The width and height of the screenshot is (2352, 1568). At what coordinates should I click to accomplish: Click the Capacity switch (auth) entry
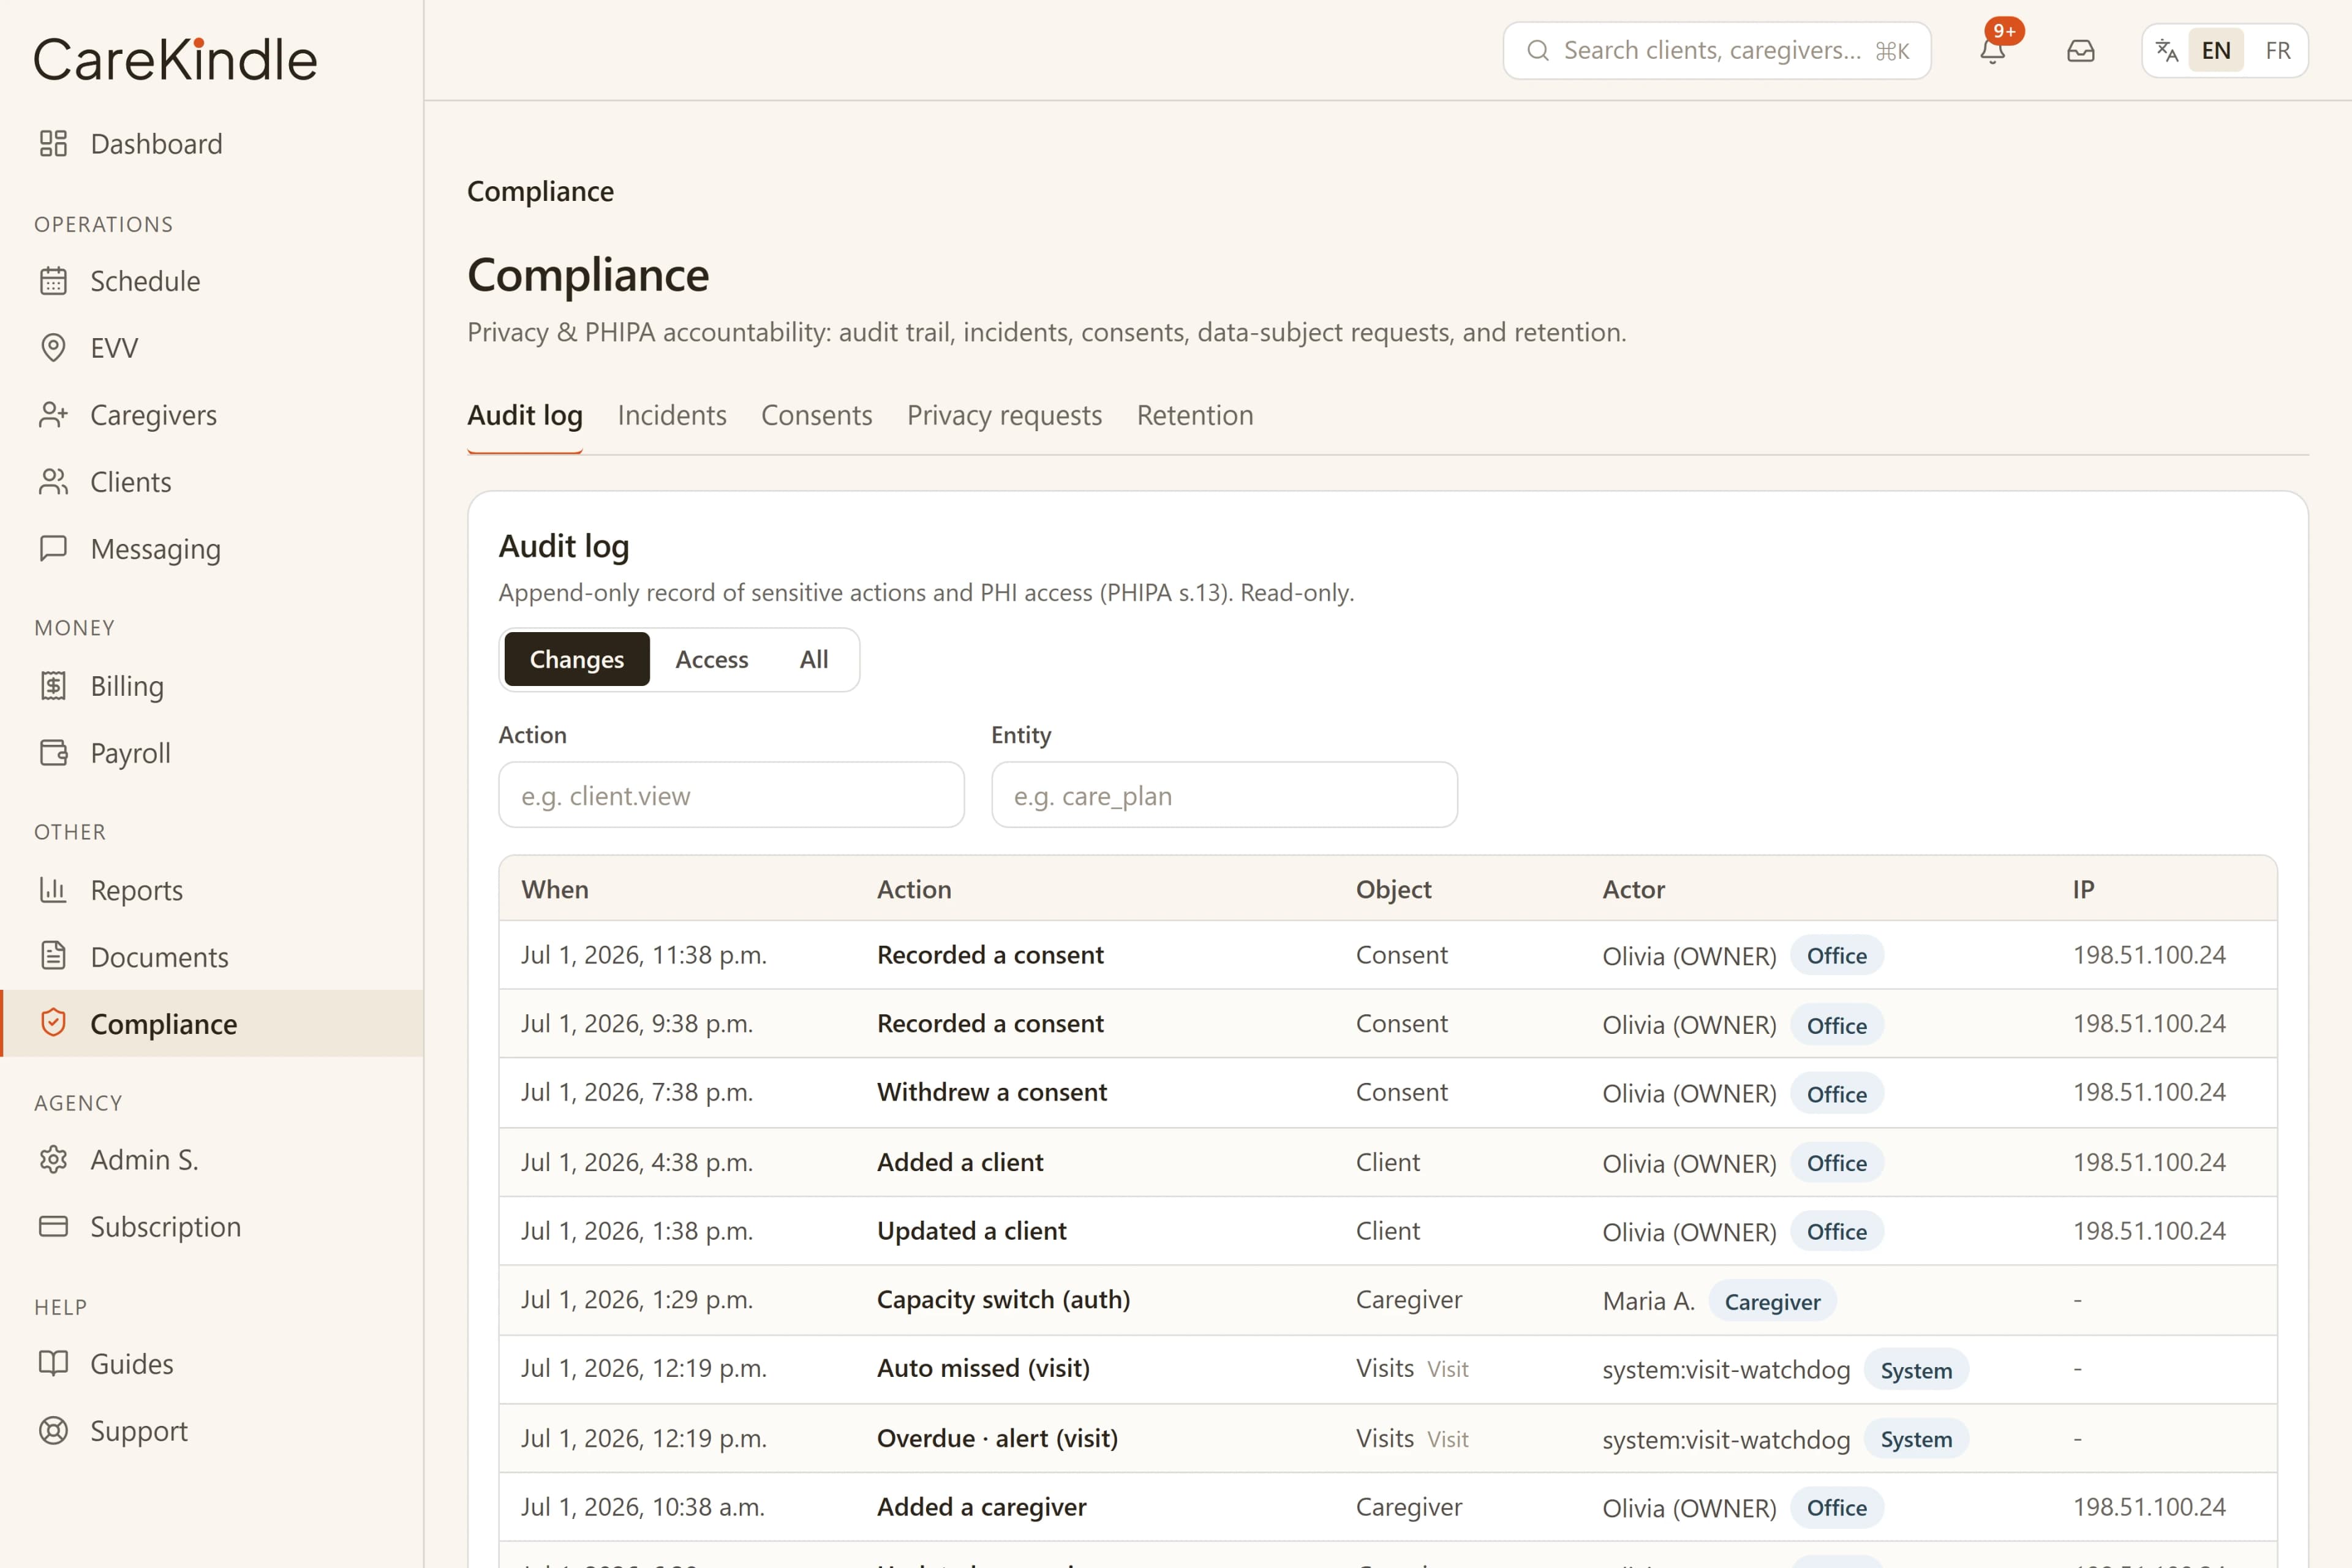(1003, 1299)
